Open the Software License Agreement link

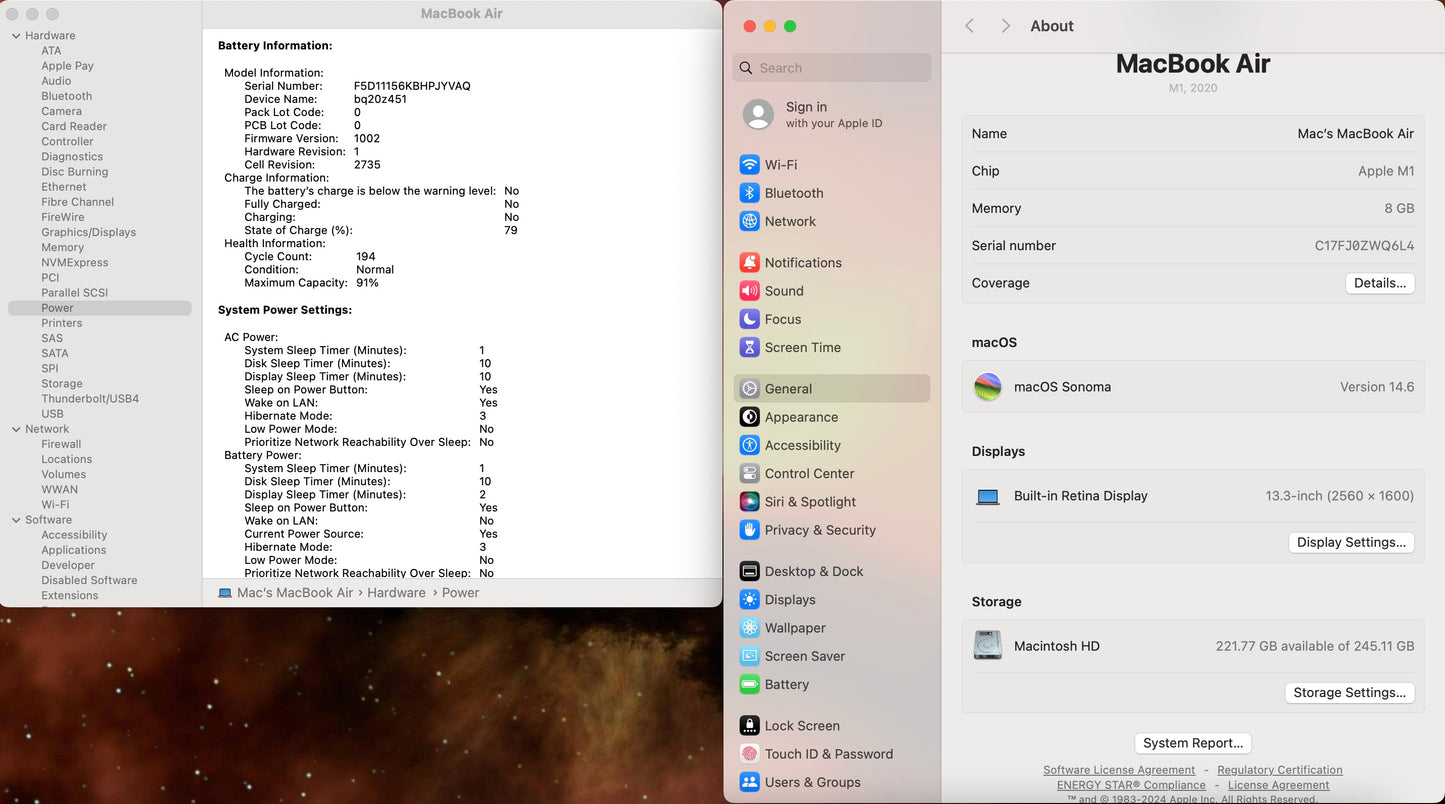(1119, 770)
